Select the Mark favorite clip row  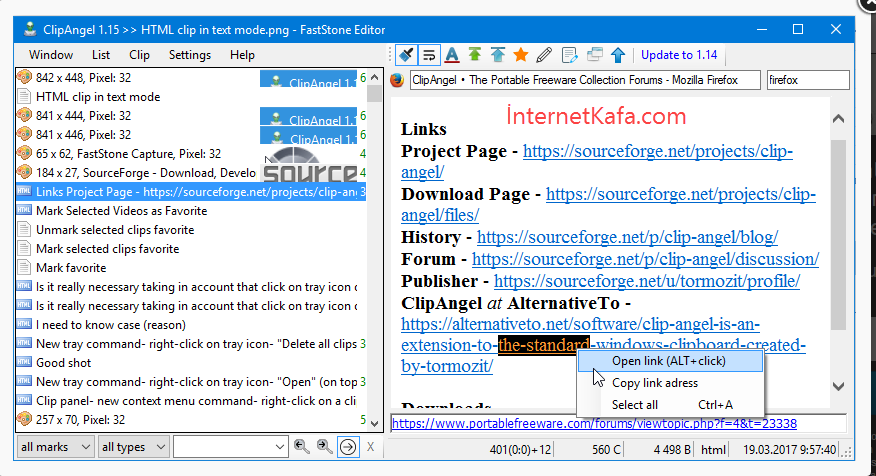pyautogui.click(x=191, y=268)
